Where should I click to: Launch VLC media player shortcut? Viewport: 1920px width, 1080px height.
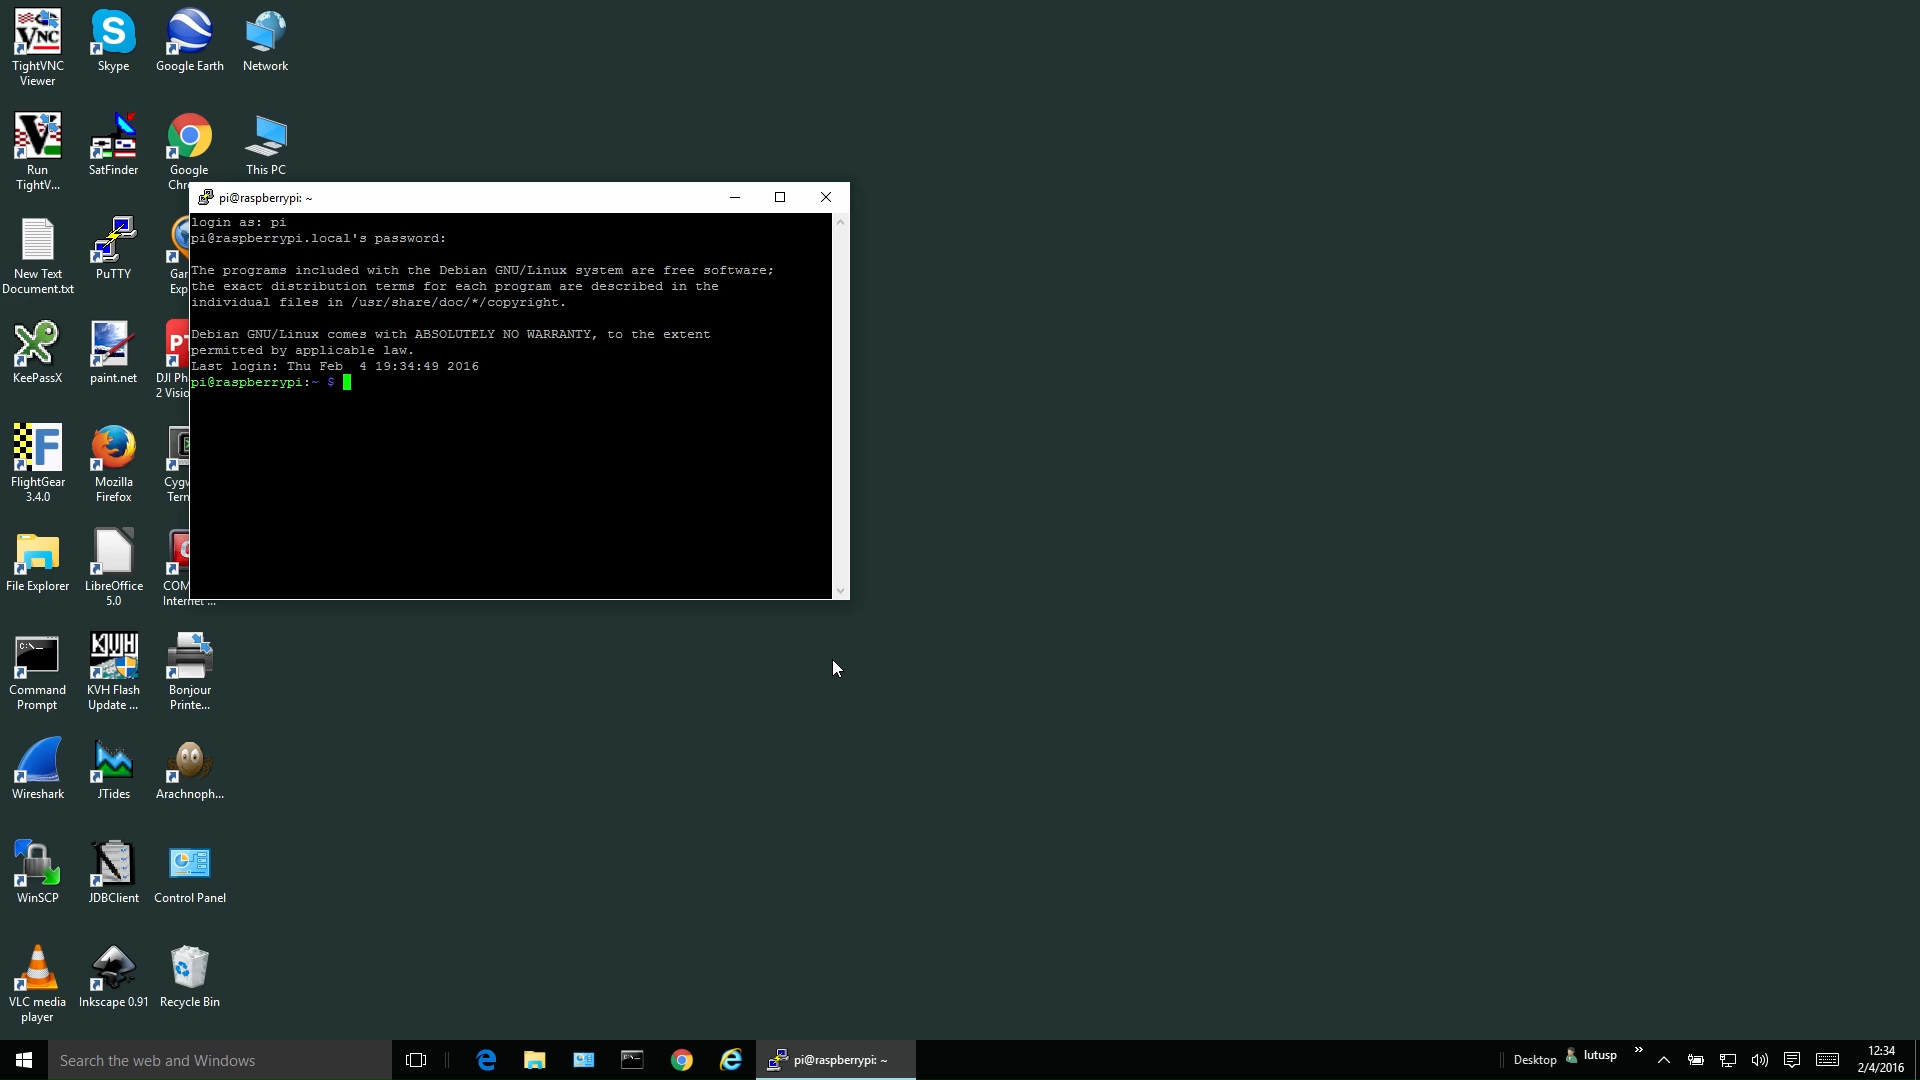tap(38, 970)
